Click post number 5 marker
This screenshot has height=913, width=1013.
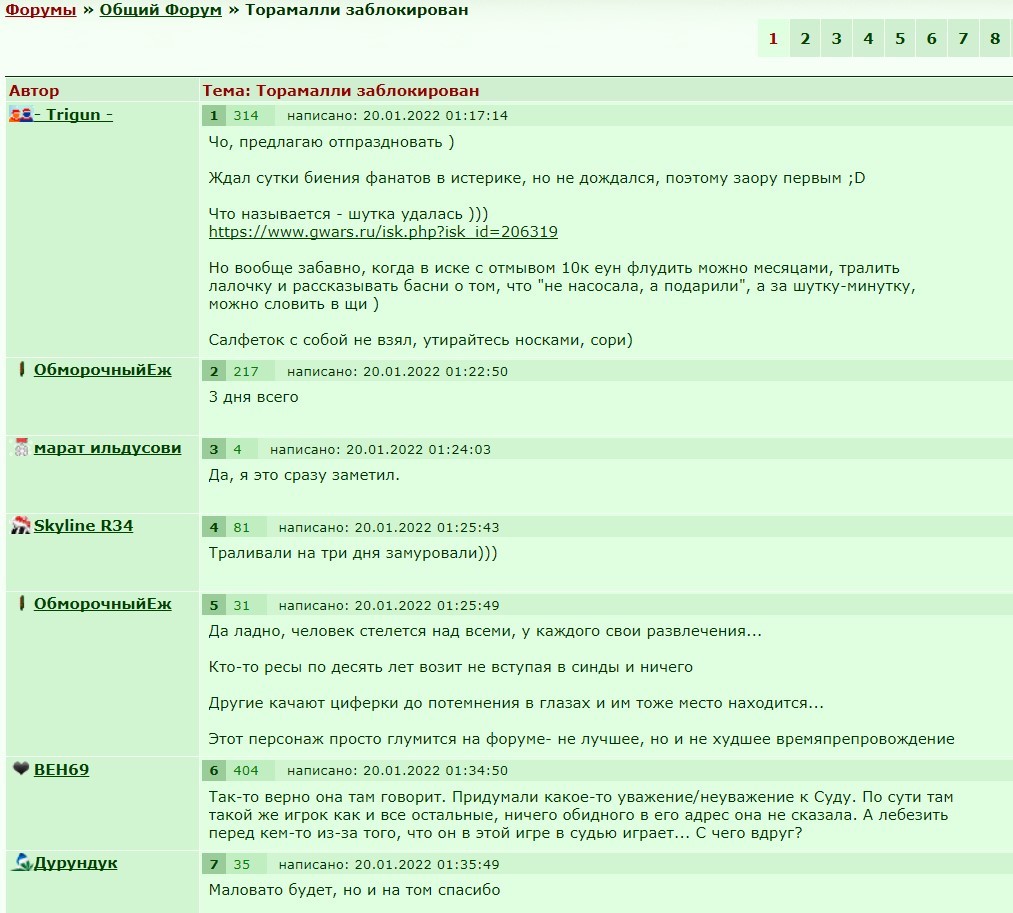(x=214, y=605)
